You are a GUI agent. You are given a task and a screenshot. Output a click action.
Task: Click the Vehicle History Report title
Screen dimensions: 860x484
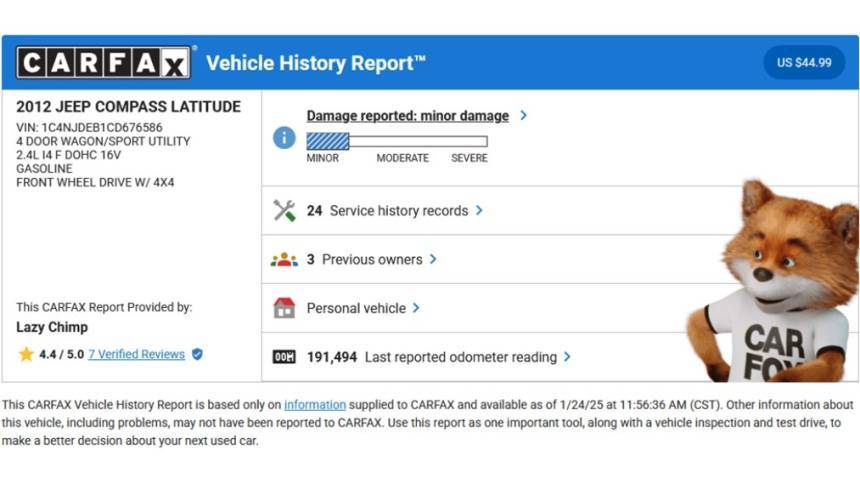pos(316,63)
